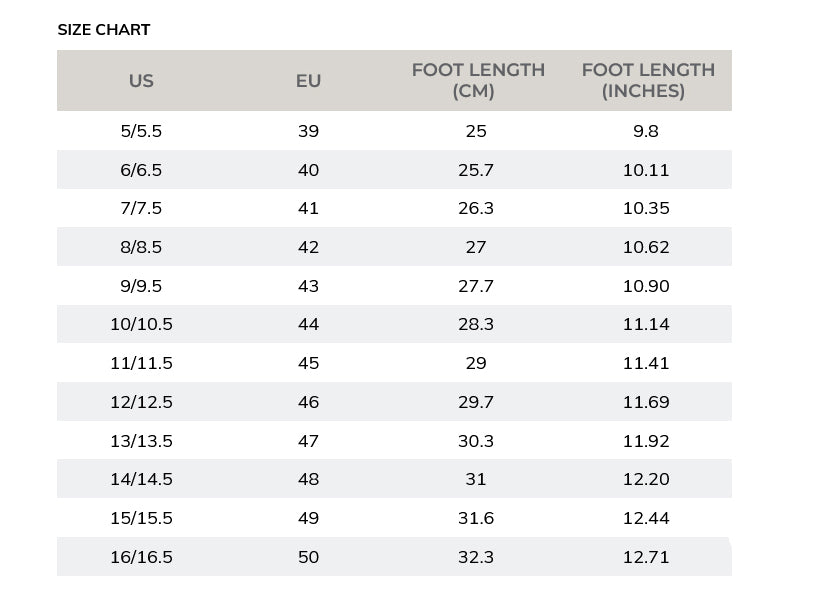
Task: Select the 25.7 cm foot length
Action: (476, 170)
